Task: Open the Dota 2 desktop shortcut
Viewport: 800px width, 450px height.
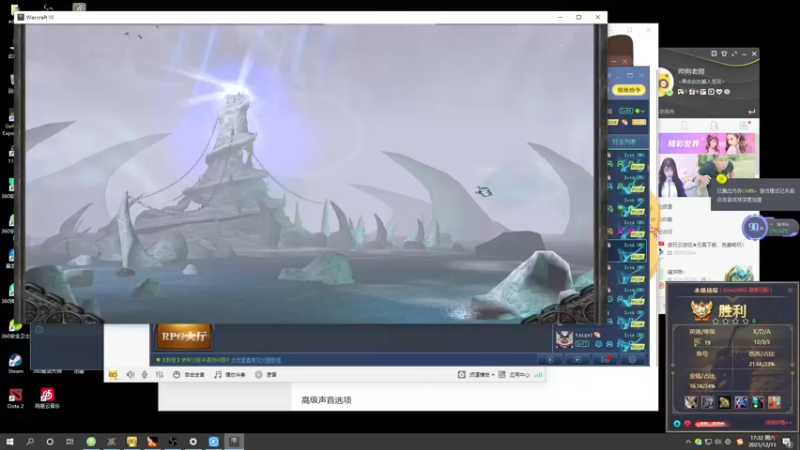Action: [15, 398]
